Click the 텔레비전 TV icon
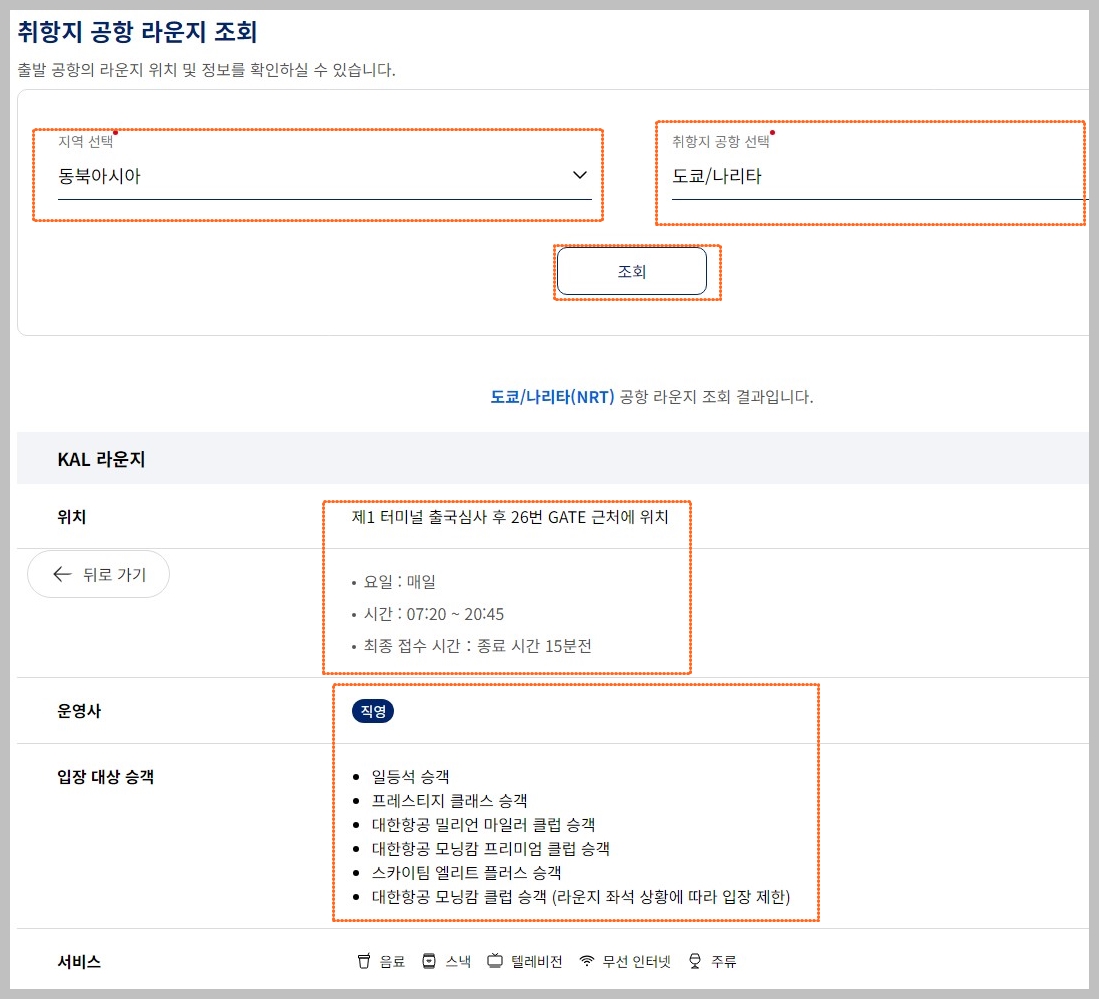Screen dimensions: 1099x999 click(x=495, y=960)
